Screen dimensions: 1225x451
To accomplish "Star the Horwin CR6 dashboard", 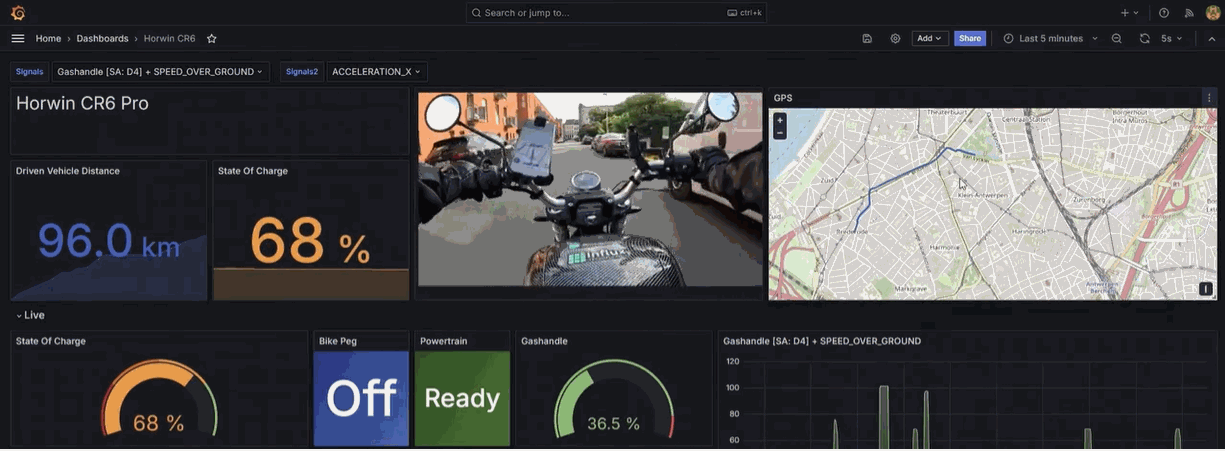I will click(x=211, y=38).
